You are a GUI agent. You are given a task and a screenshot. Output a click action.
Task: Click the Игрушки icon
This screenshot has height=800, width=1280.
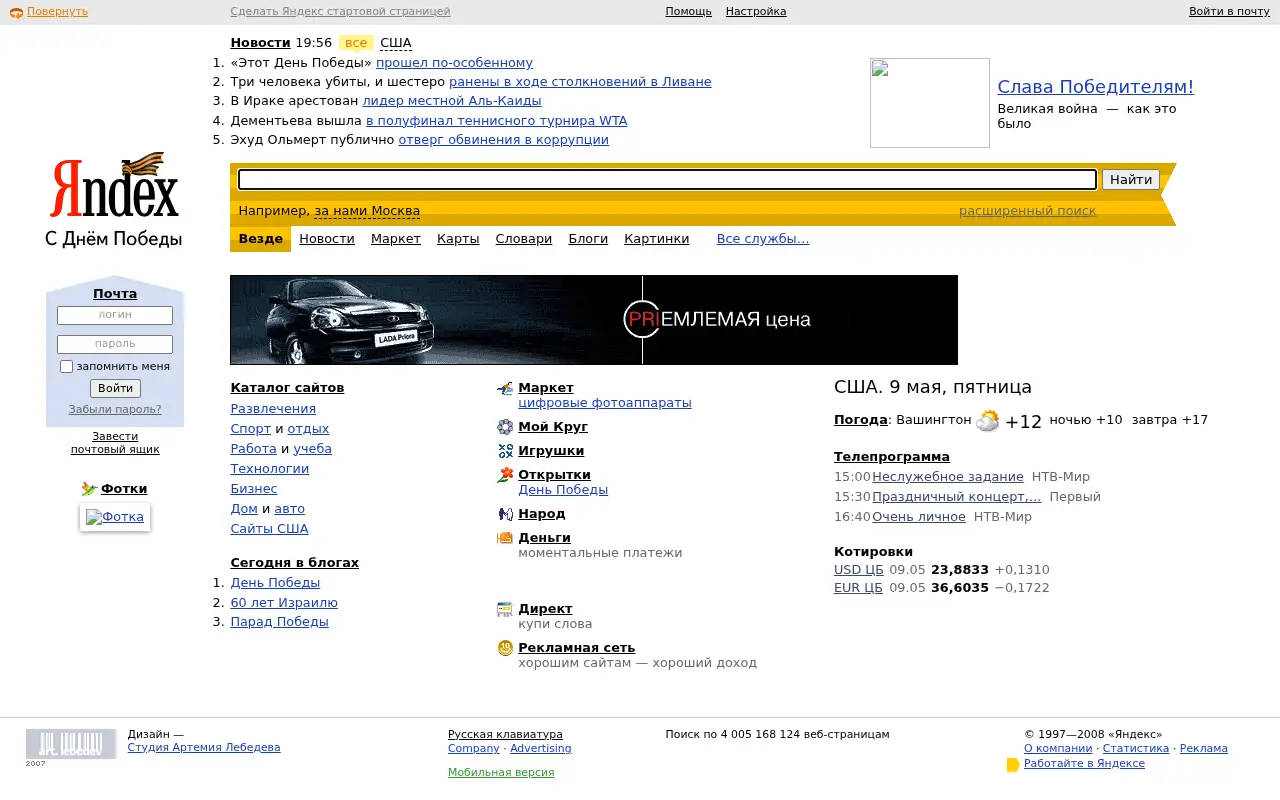tap(505, 451)
